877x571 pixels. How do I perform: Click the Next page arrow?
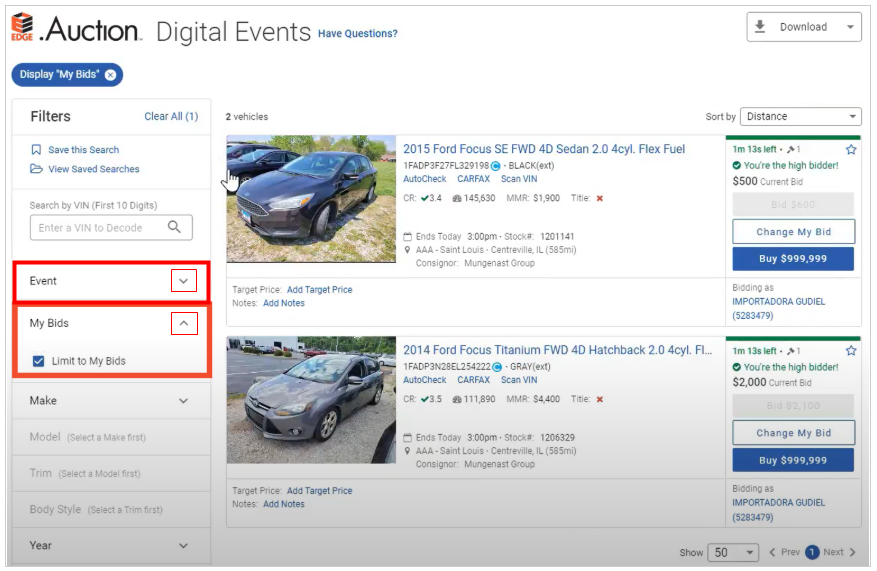(x=852, y=553)
